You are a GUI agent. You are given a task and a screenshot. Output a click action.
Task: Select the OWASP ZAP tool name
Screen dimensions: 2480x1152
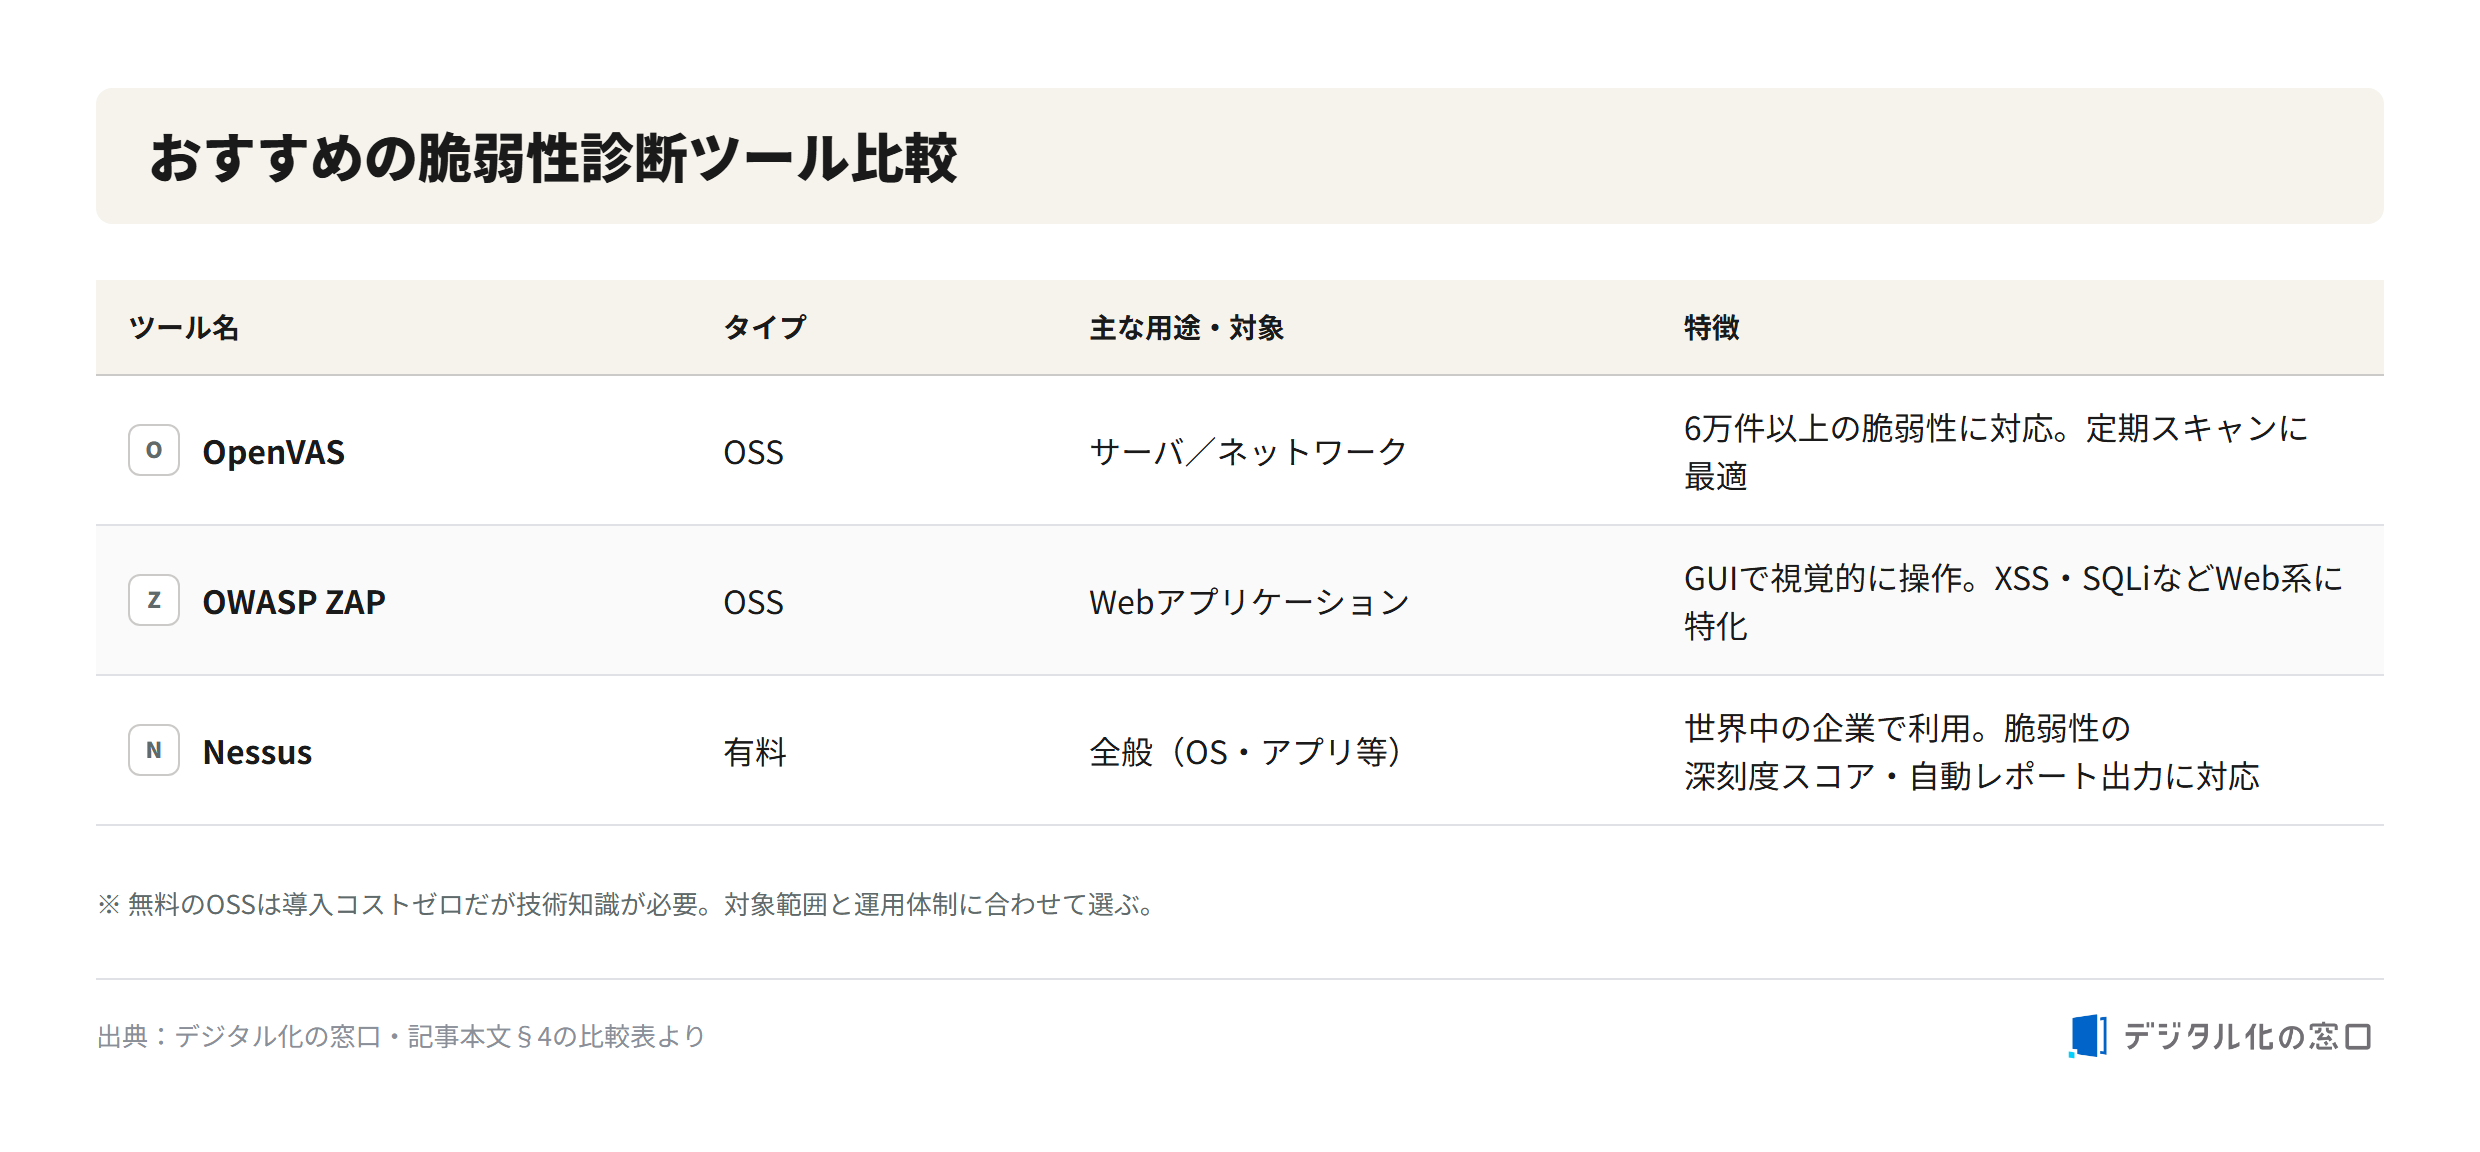pos(294,602)
